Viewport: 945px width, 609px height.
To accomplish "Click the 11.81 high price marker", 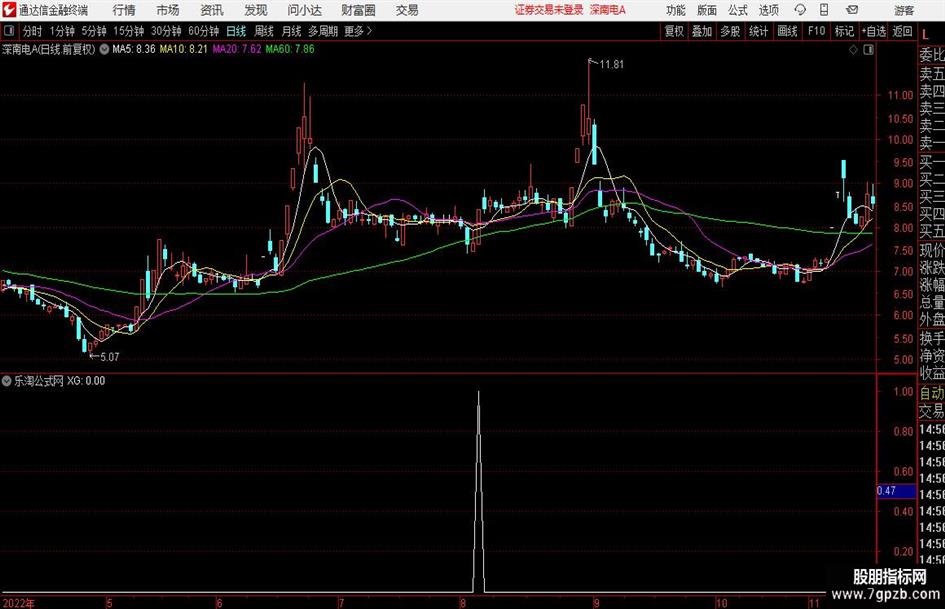I will tap(611, 65).
